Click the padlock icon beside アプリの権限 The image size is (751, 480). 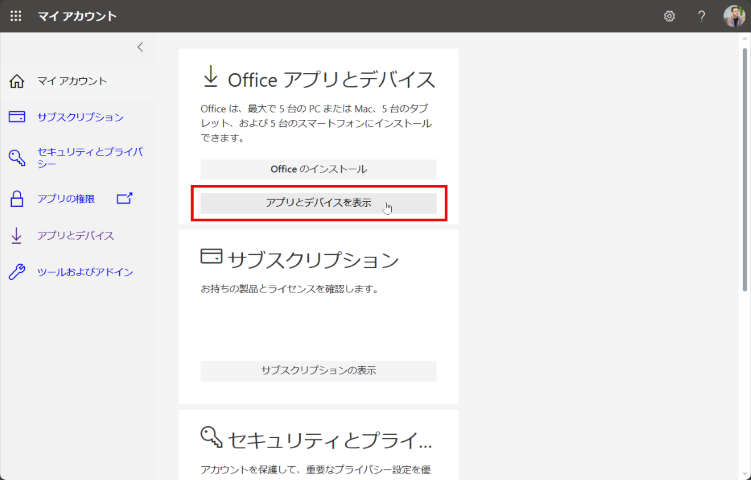click(x=17, y=199)
